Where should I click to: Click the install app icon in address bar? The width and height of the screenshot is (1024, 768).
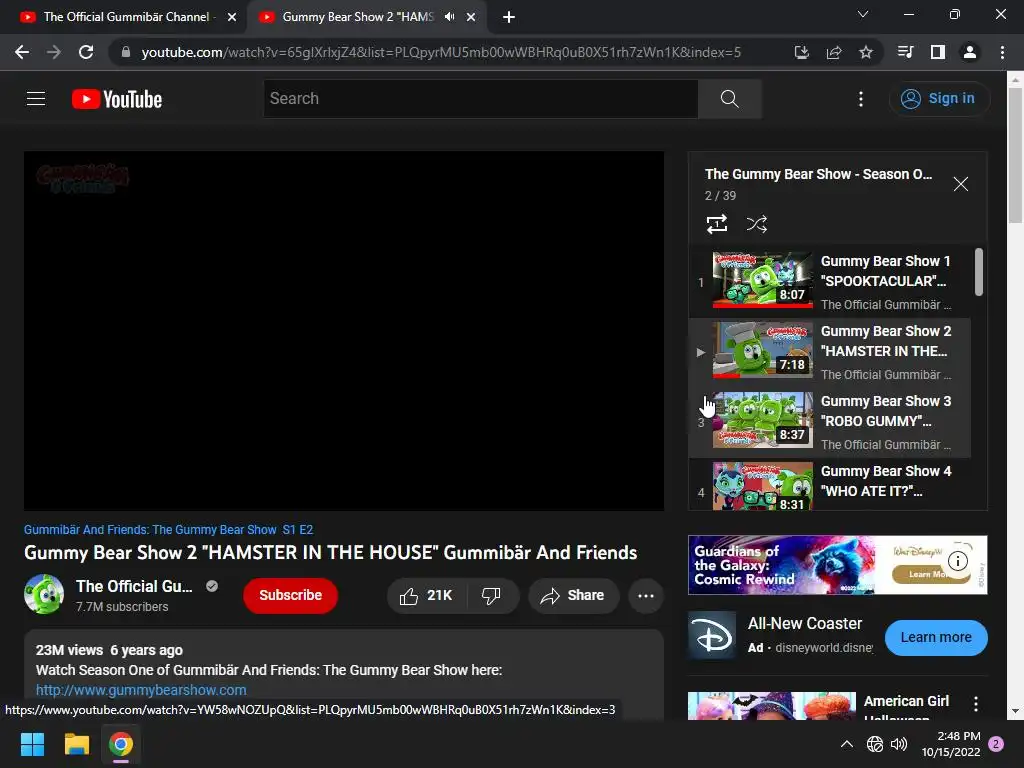point(802,52)
